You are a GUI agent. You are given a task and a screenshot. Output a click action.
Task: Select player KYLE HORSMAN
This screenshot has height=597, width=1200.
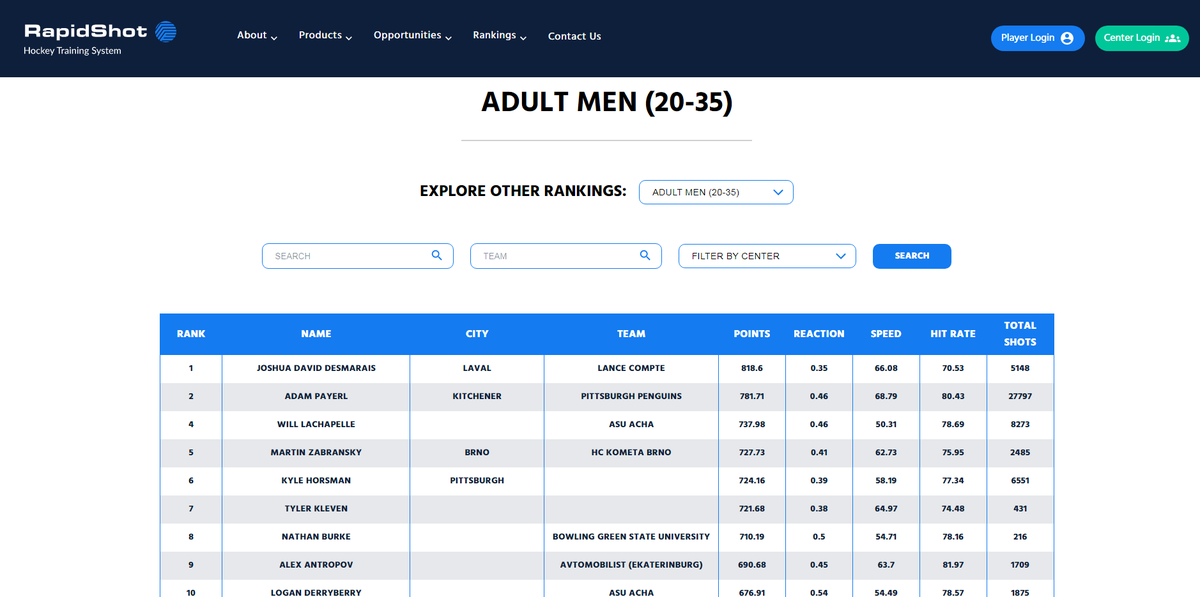click(x=316, y=480)
